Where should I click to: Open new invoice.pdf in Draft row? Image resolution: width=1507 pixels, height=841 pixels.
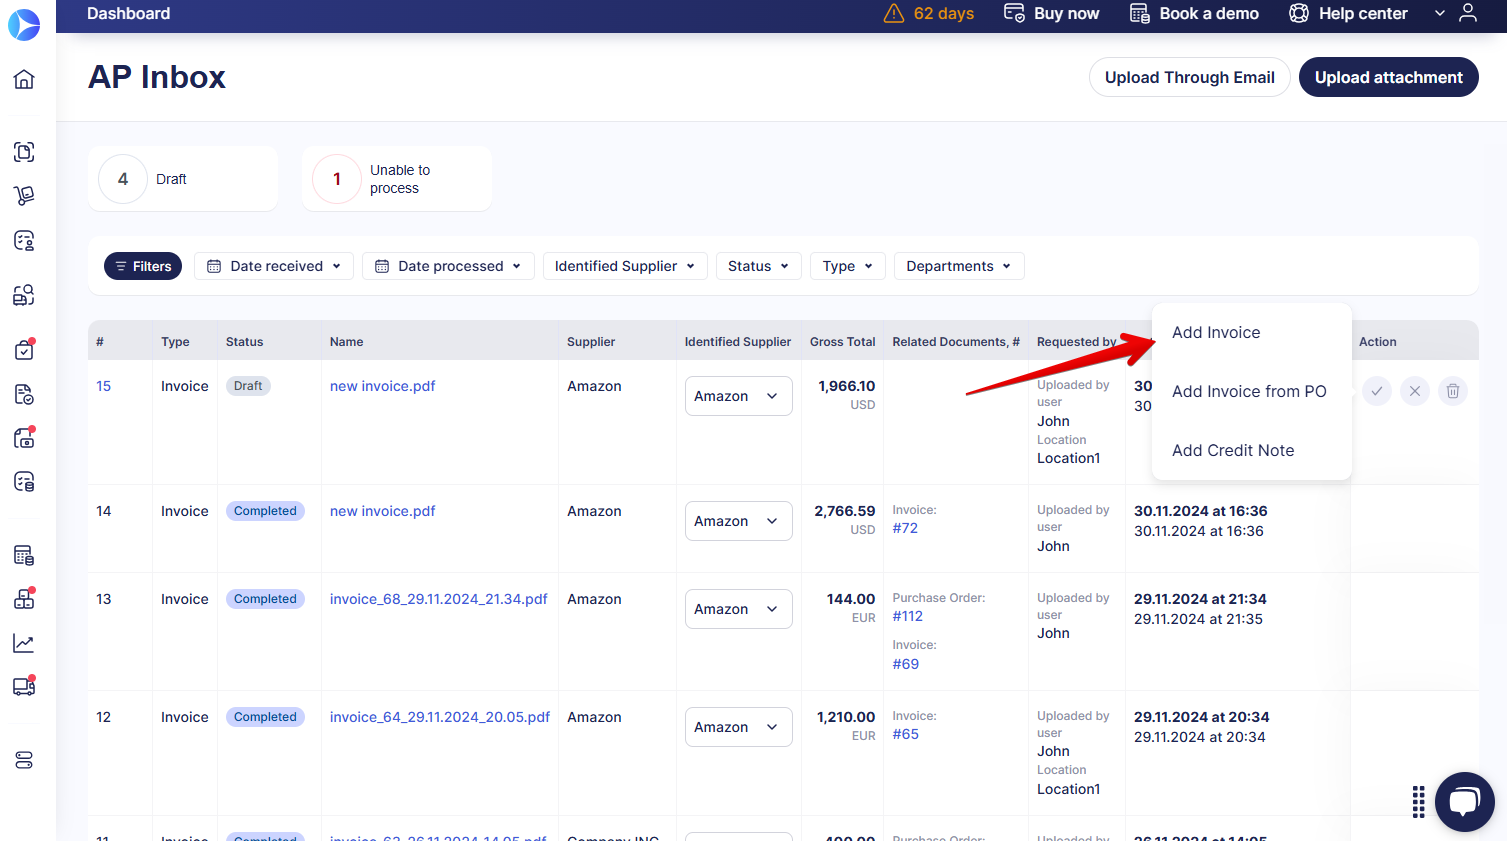click(383, 386)
